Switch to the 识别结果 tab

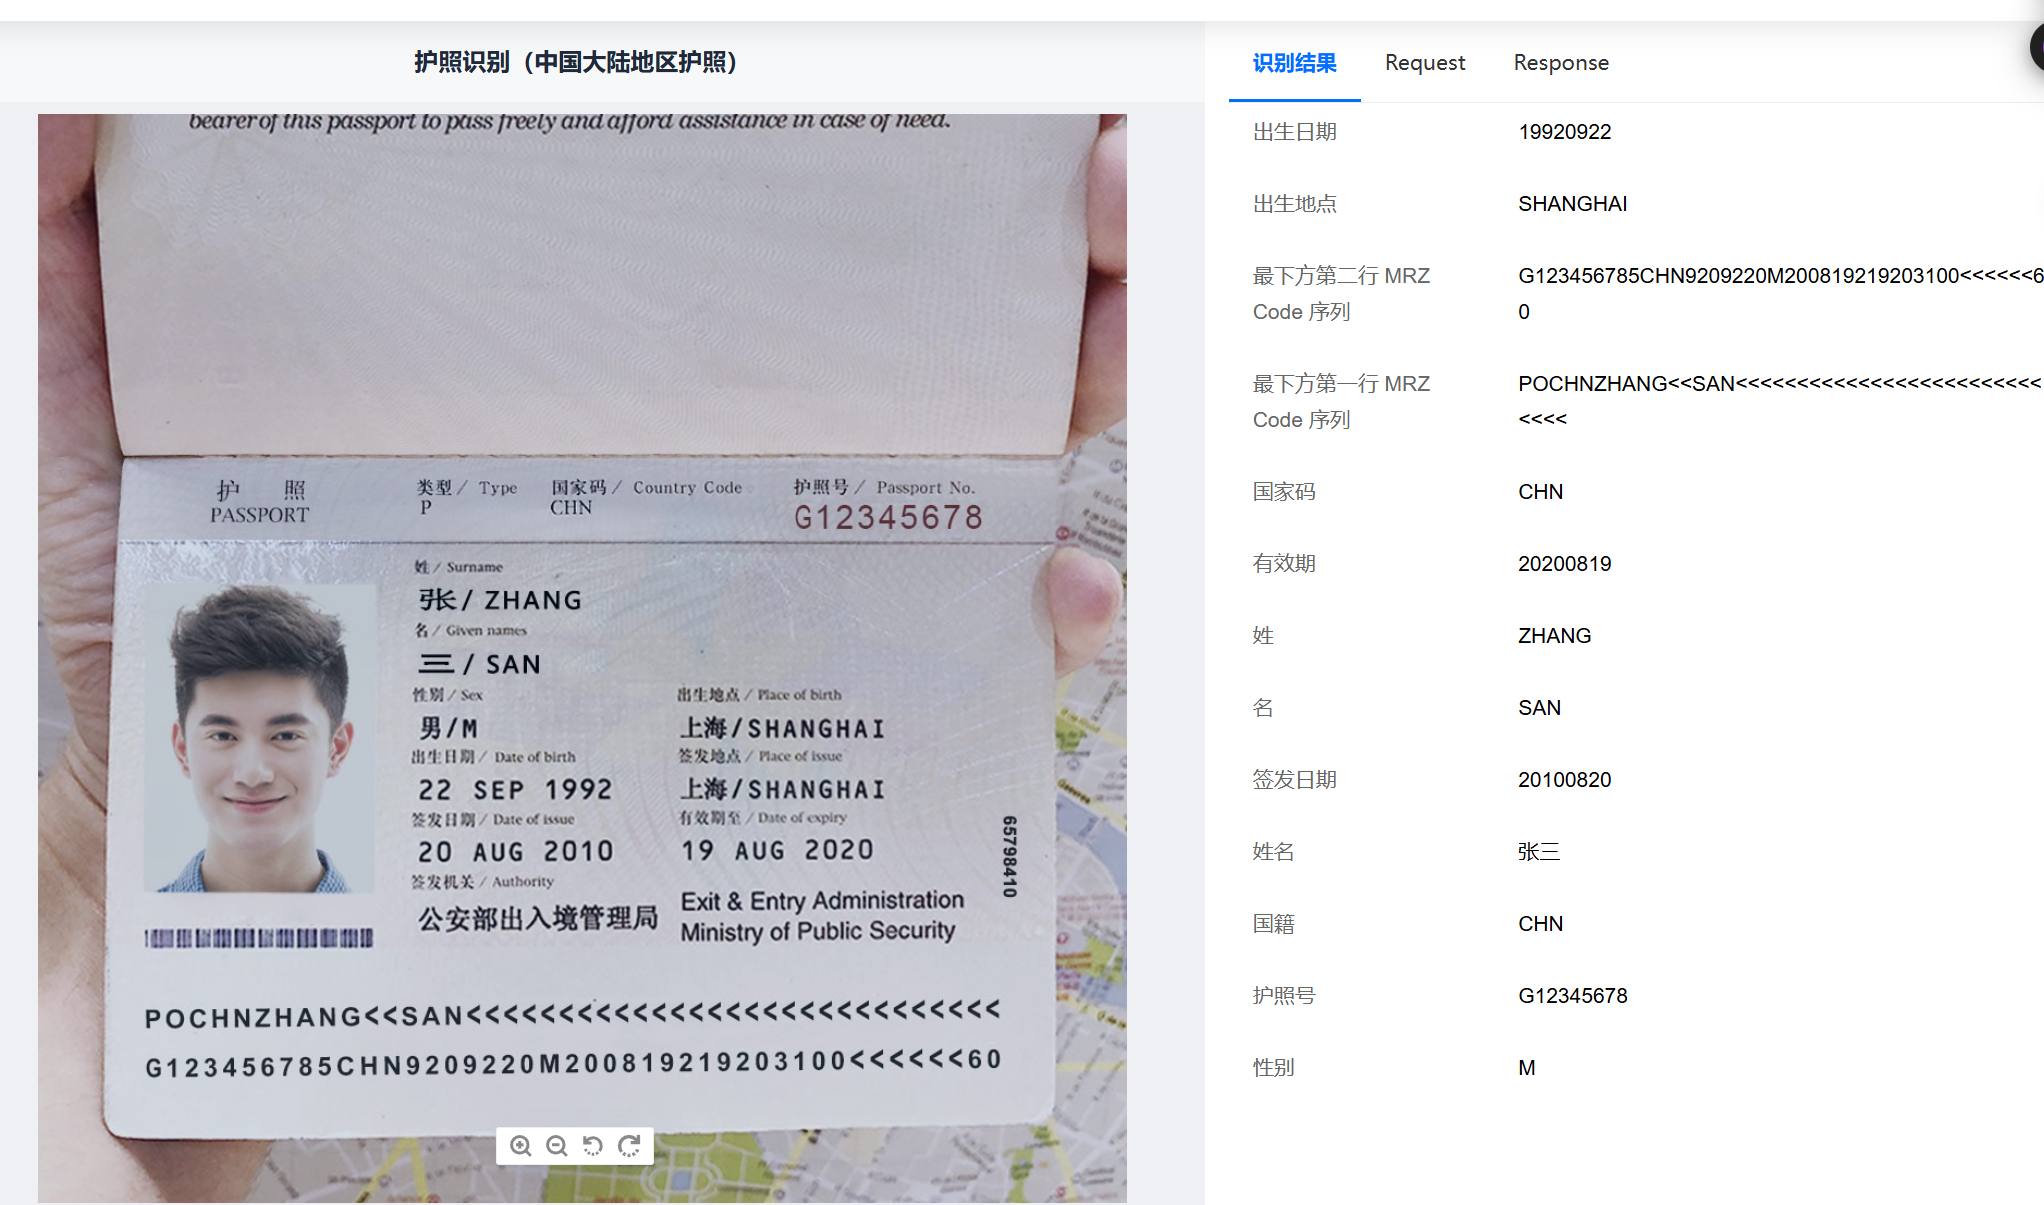point(1294,63)
